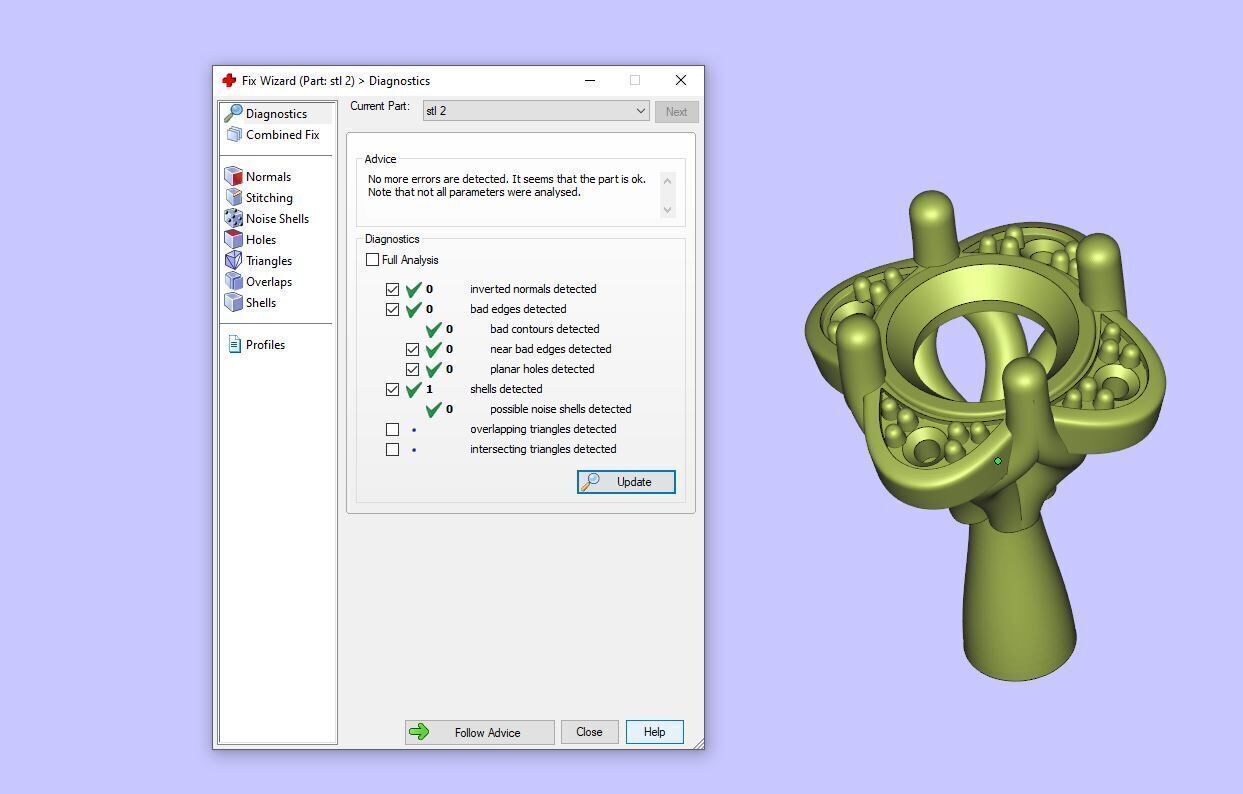Click the Update button
Image resolution: width=1243 pixels, height=794 pixels.
[x=626, y=482]
